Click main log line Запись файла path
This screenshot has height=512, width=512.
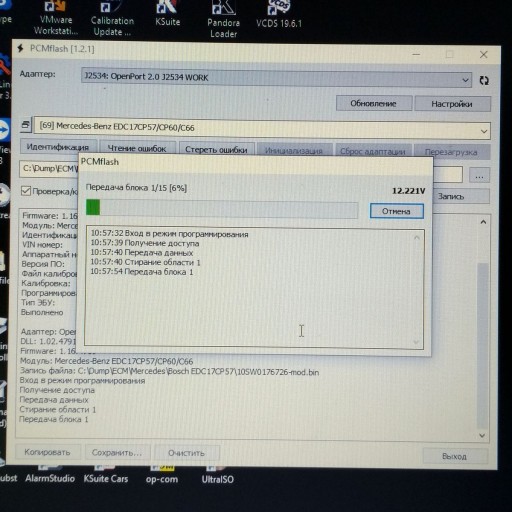click(x=169, y=371)
